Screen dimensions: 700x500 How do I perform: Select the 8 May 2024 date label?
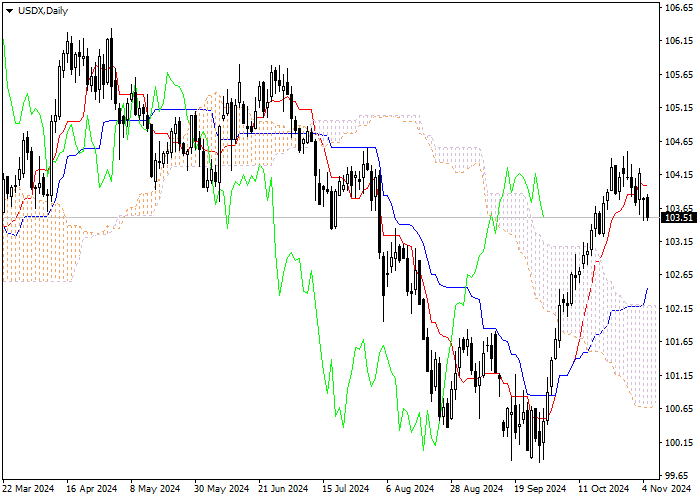pos(155,489)
